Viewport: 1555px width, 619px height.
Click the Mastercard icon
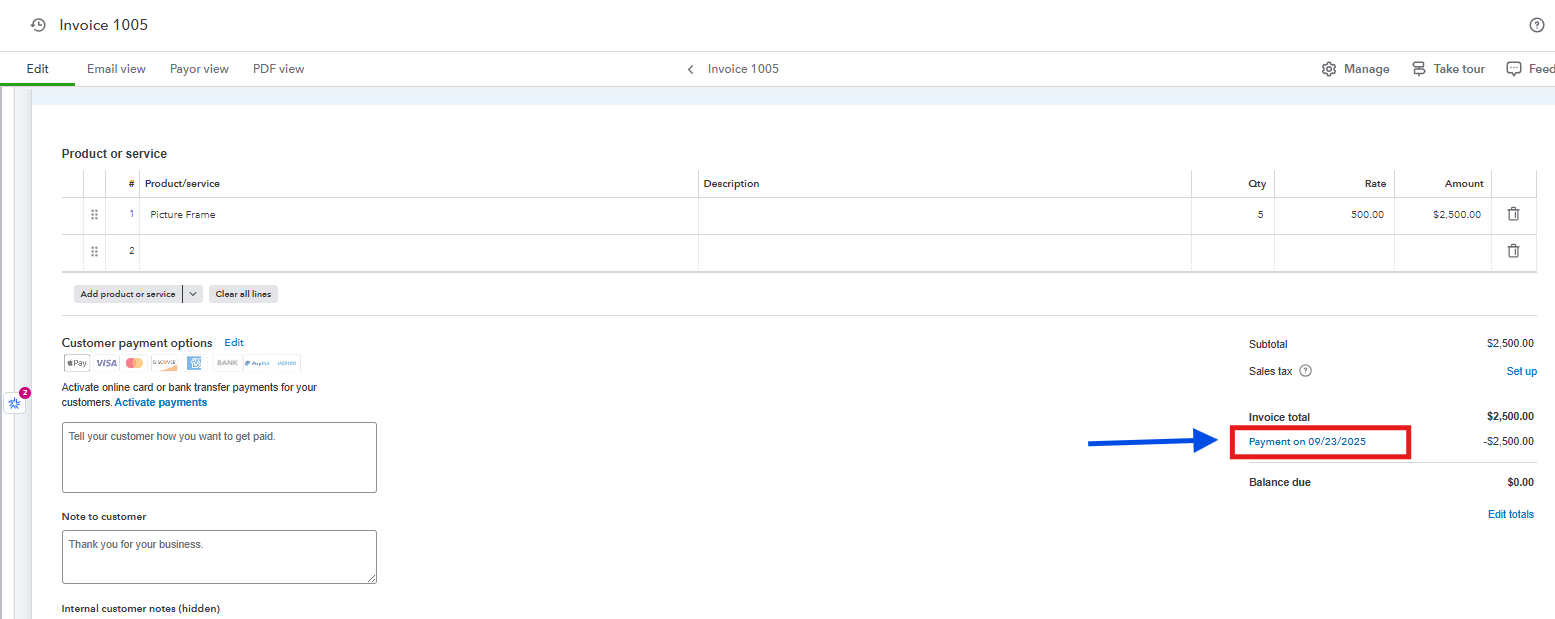coord(135,363)
